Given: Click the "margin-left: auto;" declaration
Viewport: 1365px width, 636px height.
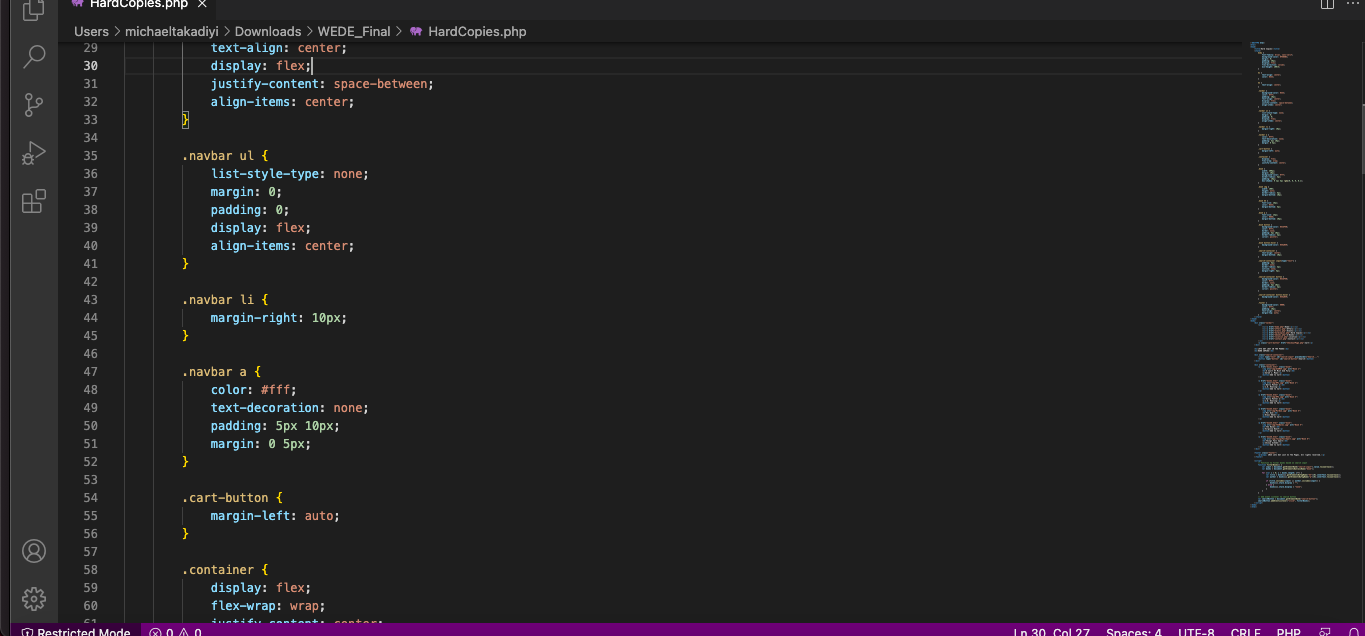Looking at the screenshot, I should pyautogui.click(x=275, y=516).
